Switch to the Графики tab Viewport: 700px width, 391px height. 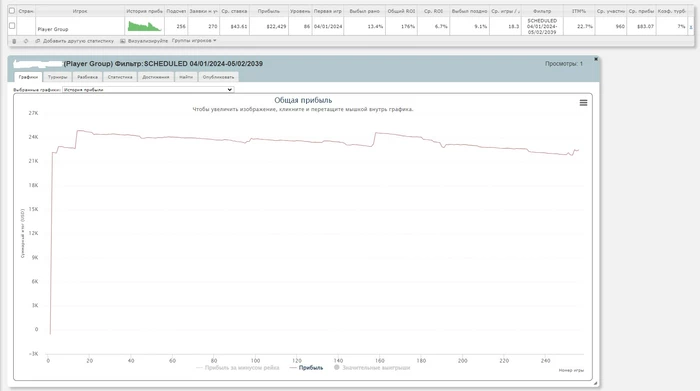coord(28,77)
